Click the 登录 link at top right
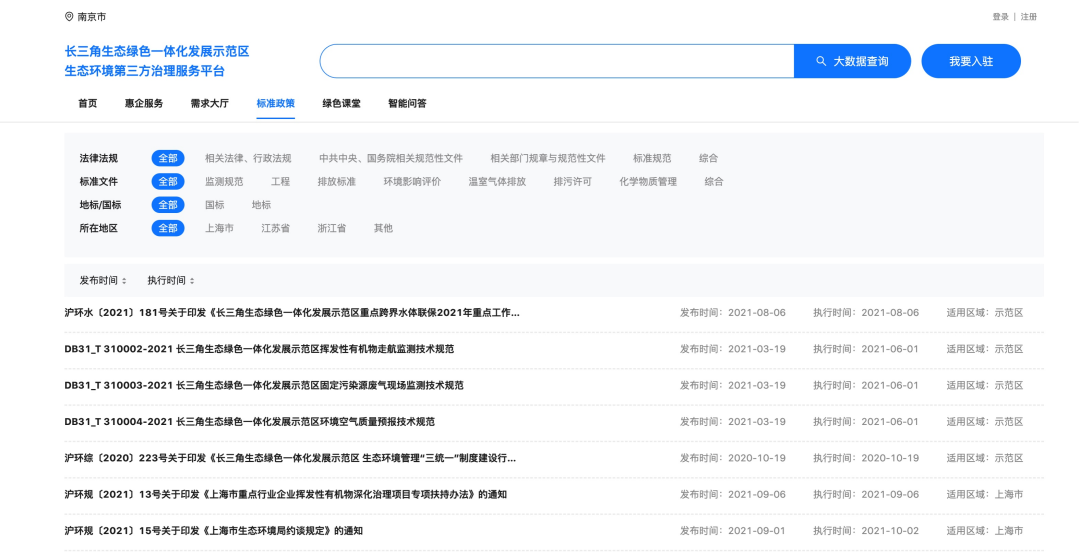The width and height of the screenshot is (1080, 555). pyautogui.click(x=1001, y=17)
